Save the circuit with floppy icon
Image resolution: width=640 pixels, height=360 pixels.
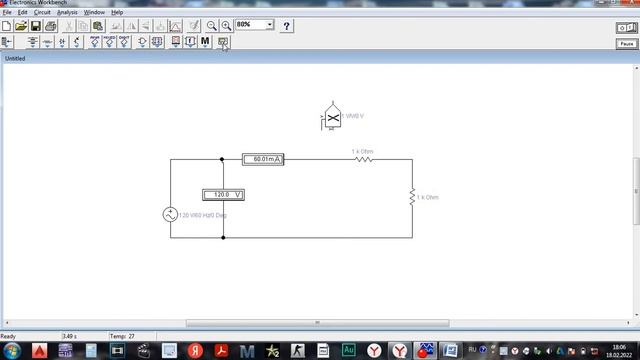[36, 26]
